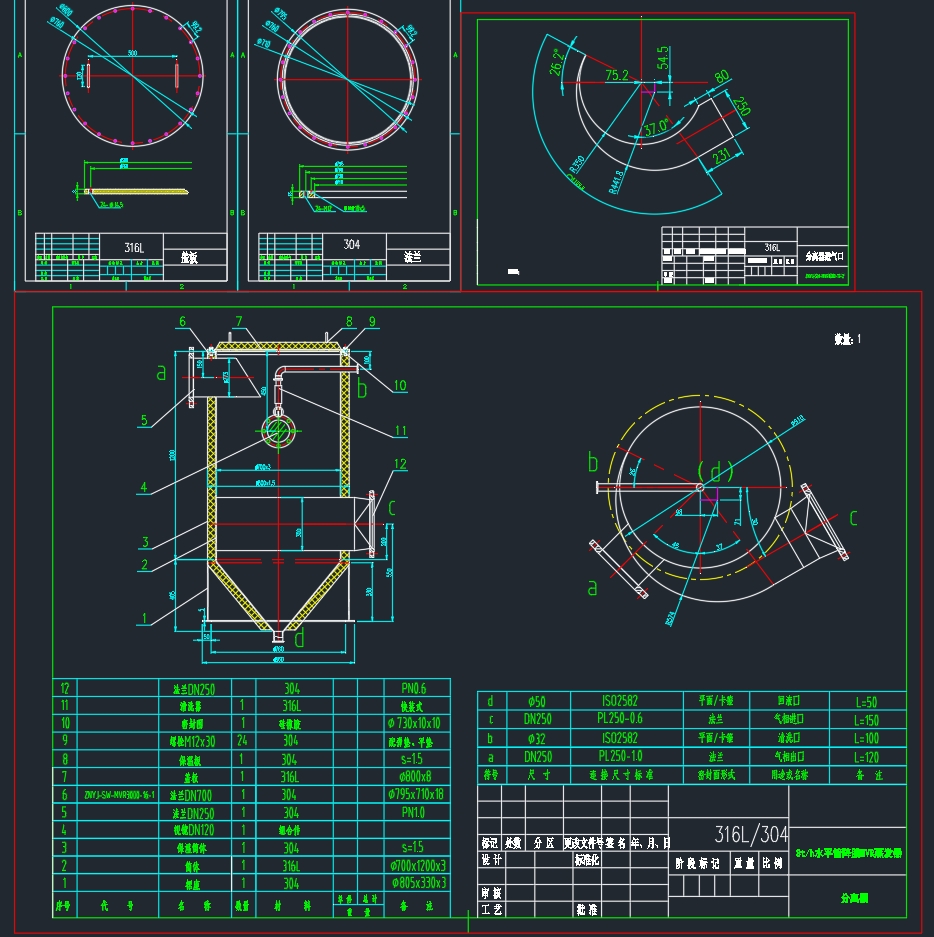Click the '54.5' vertical dimension text

[x=663, y=58]
